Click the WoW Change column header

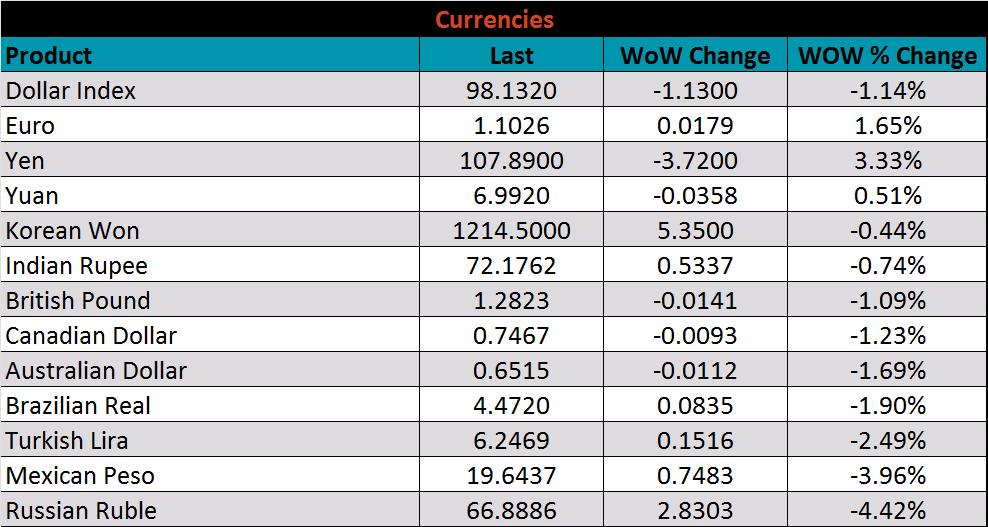tap(695, 56)
